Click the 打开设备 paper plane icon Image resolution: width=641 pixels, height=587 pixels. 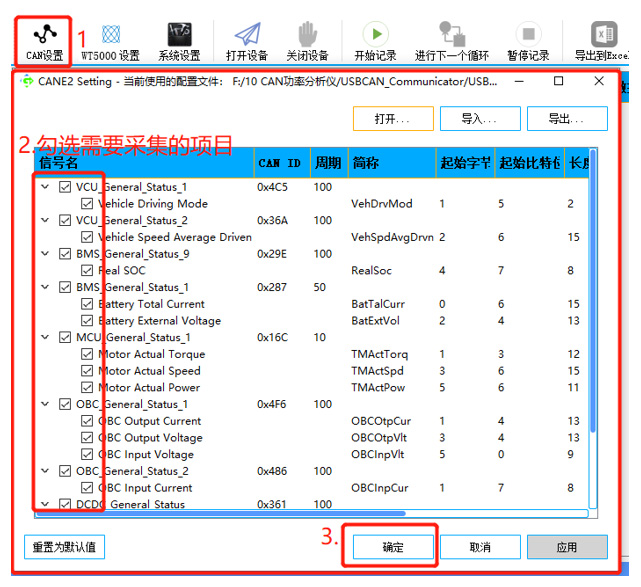click(x=247, y=34)
